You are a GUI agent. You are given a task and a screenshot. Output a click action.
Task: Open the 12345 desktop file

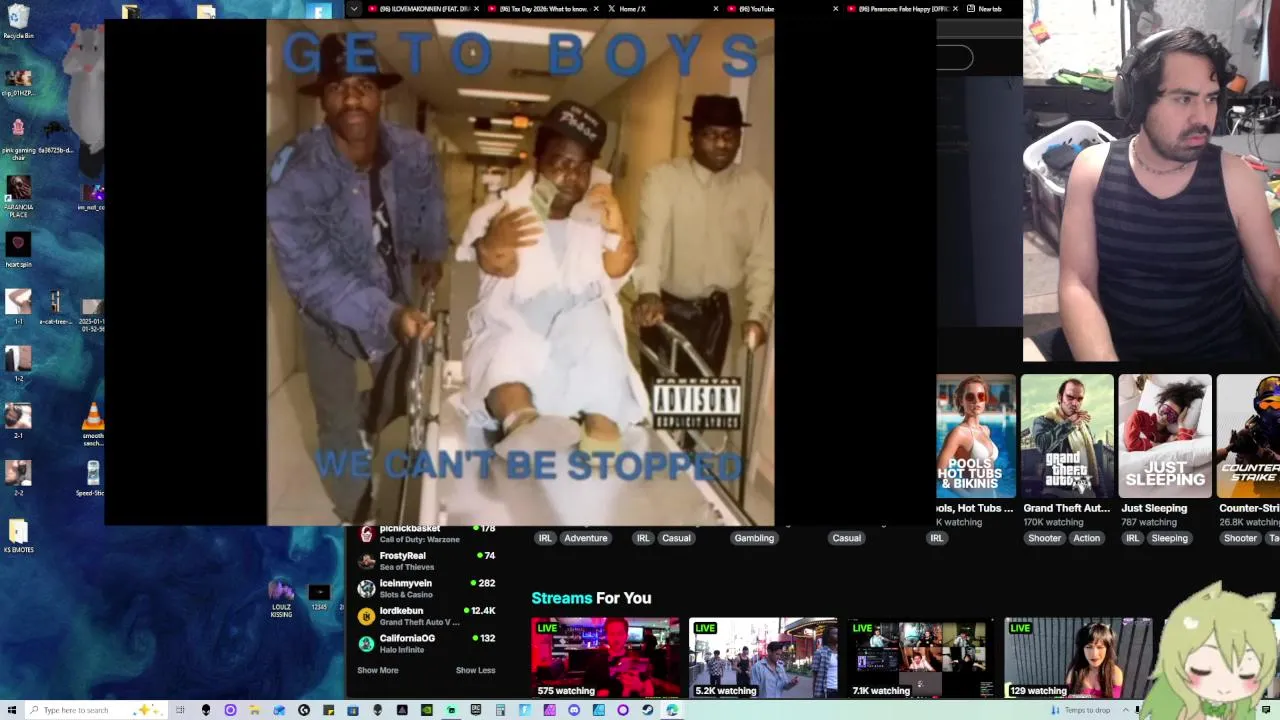coord(319,596)
